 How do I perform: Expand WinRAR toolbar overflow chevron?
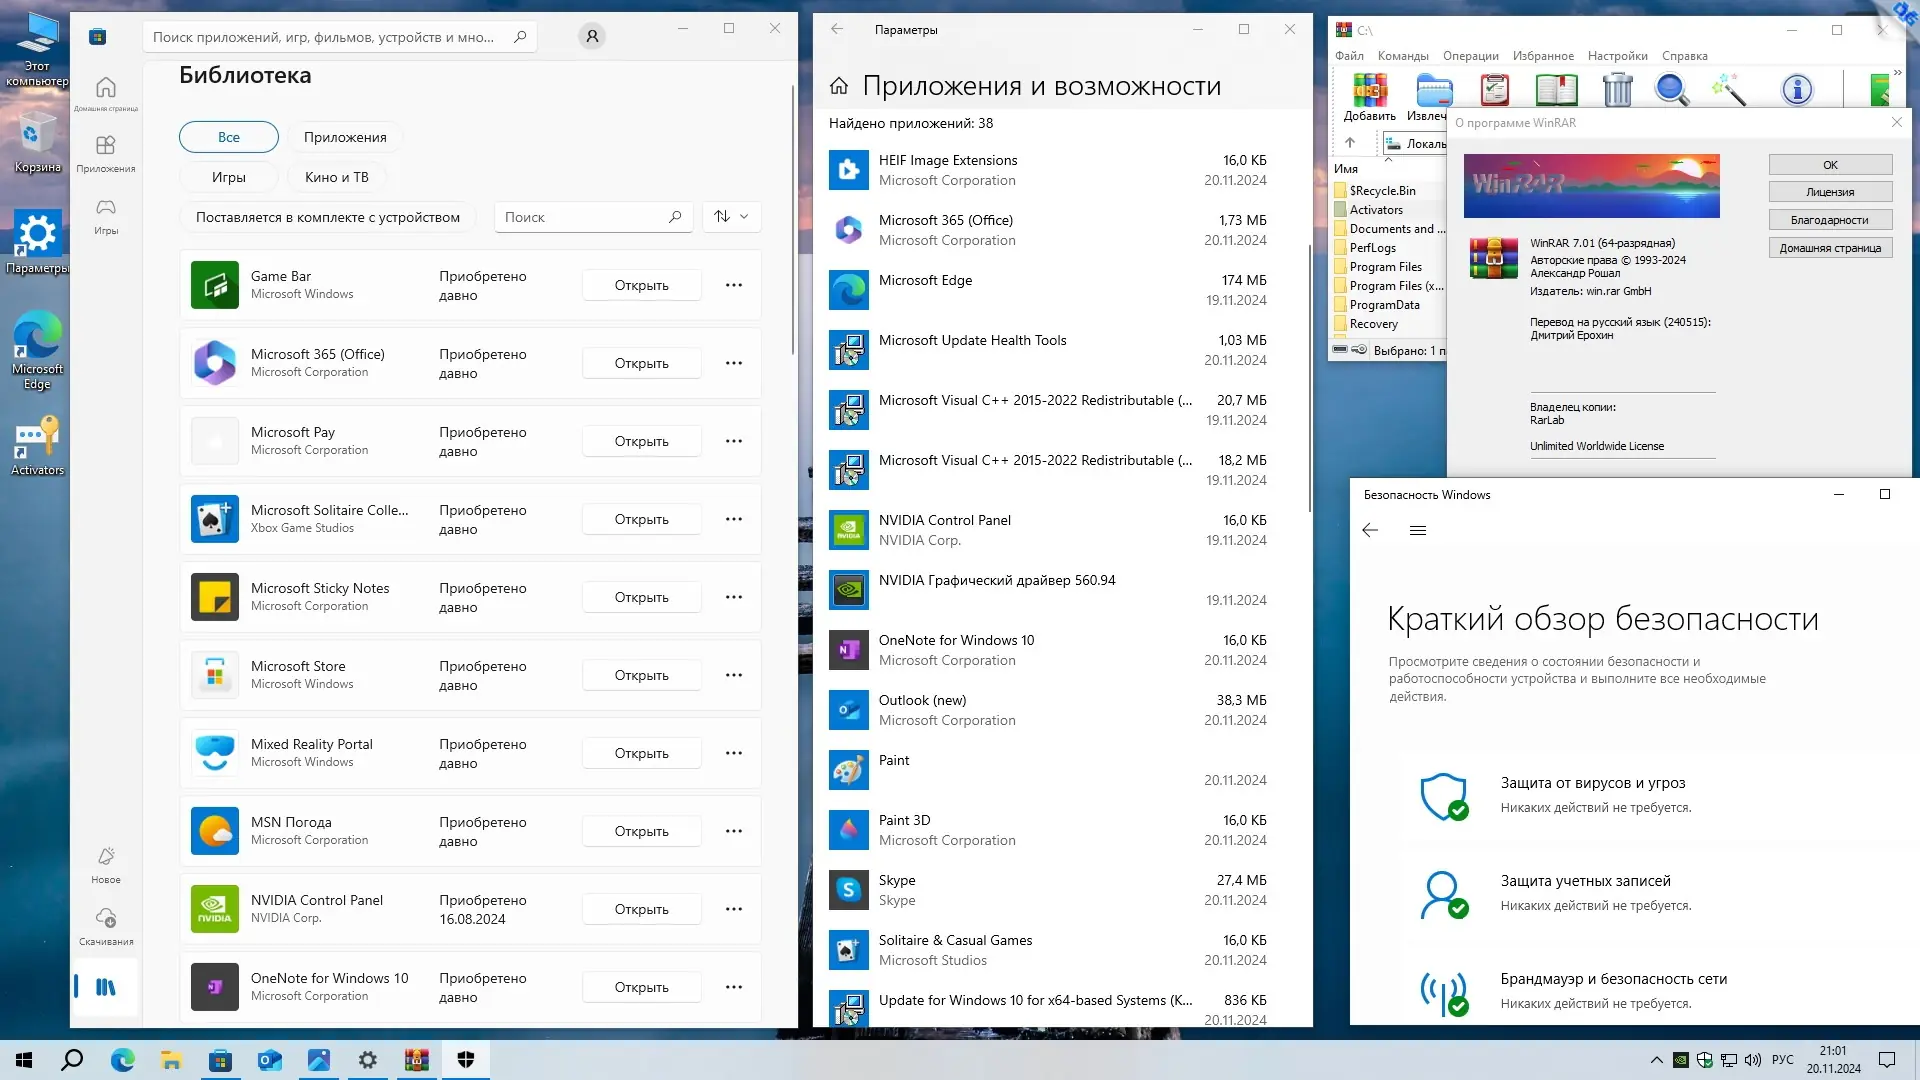[1897, 73]
